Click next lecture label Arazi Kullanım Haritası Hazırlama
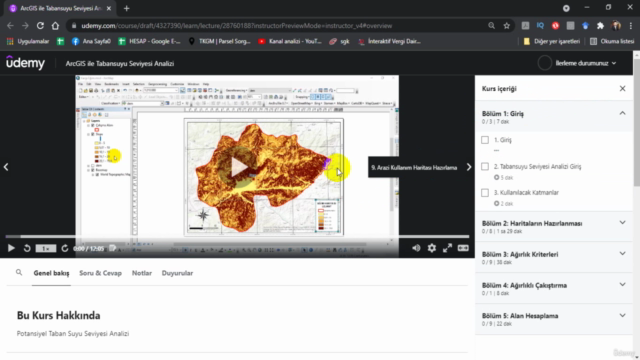 (x=414, y=167)
